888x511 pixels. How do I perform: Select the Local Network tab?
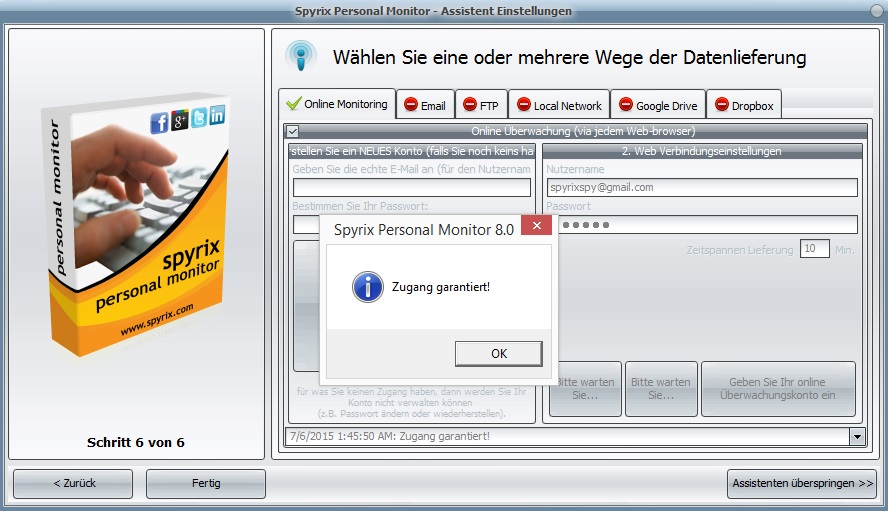click(559, 105)
